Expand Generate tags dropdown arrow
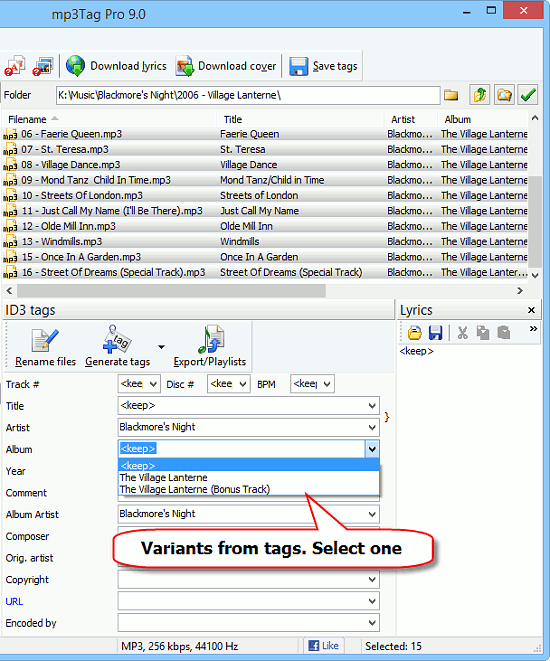Image resolution: width=550 pixels, height=661 pixels. coord(161,347)
